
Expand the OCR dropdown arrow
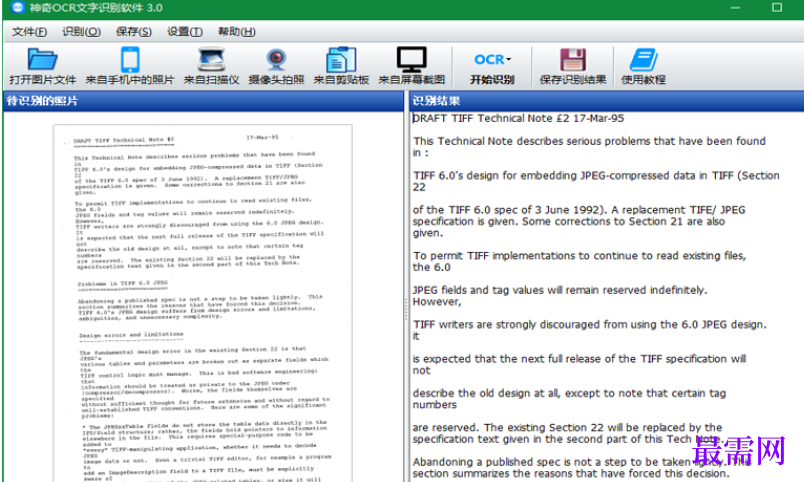pyautogui.click(x=509, y=59)
